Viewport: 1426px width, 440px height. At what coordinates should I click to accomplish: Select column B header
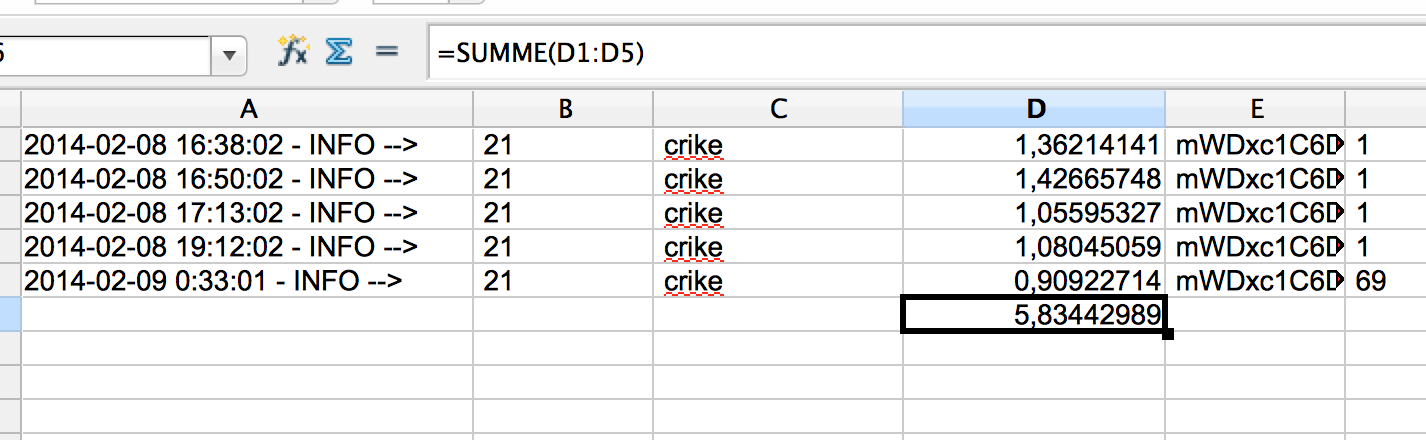(563, 109)
